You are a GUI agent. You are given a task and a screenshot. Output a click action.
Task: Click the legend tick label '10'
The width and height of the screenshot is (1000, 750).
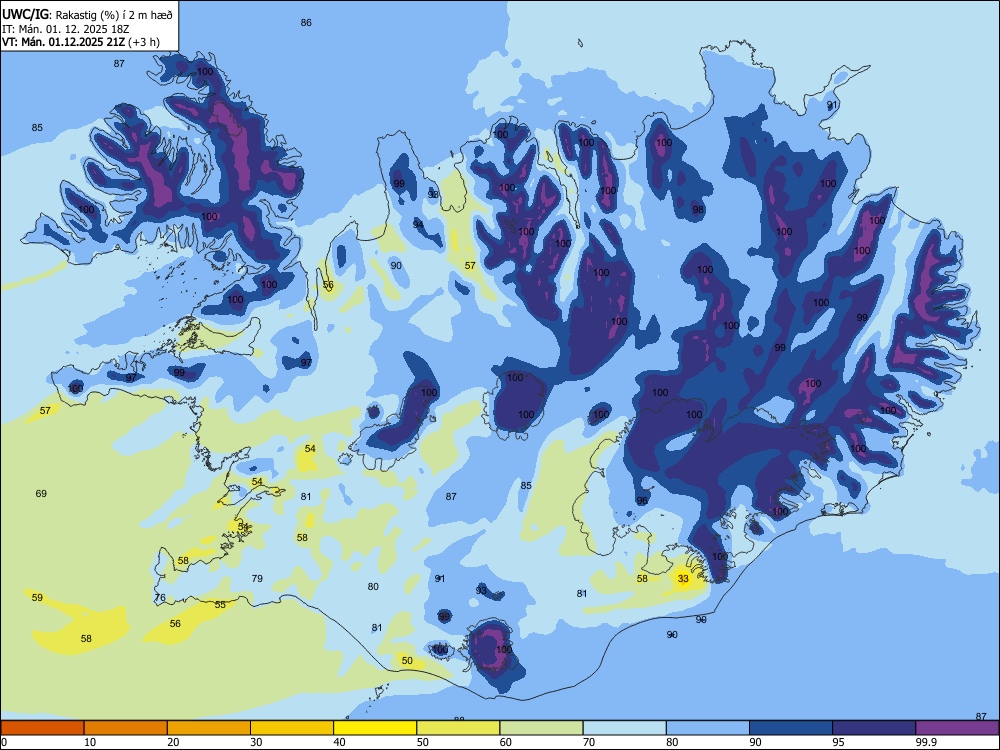90,742
